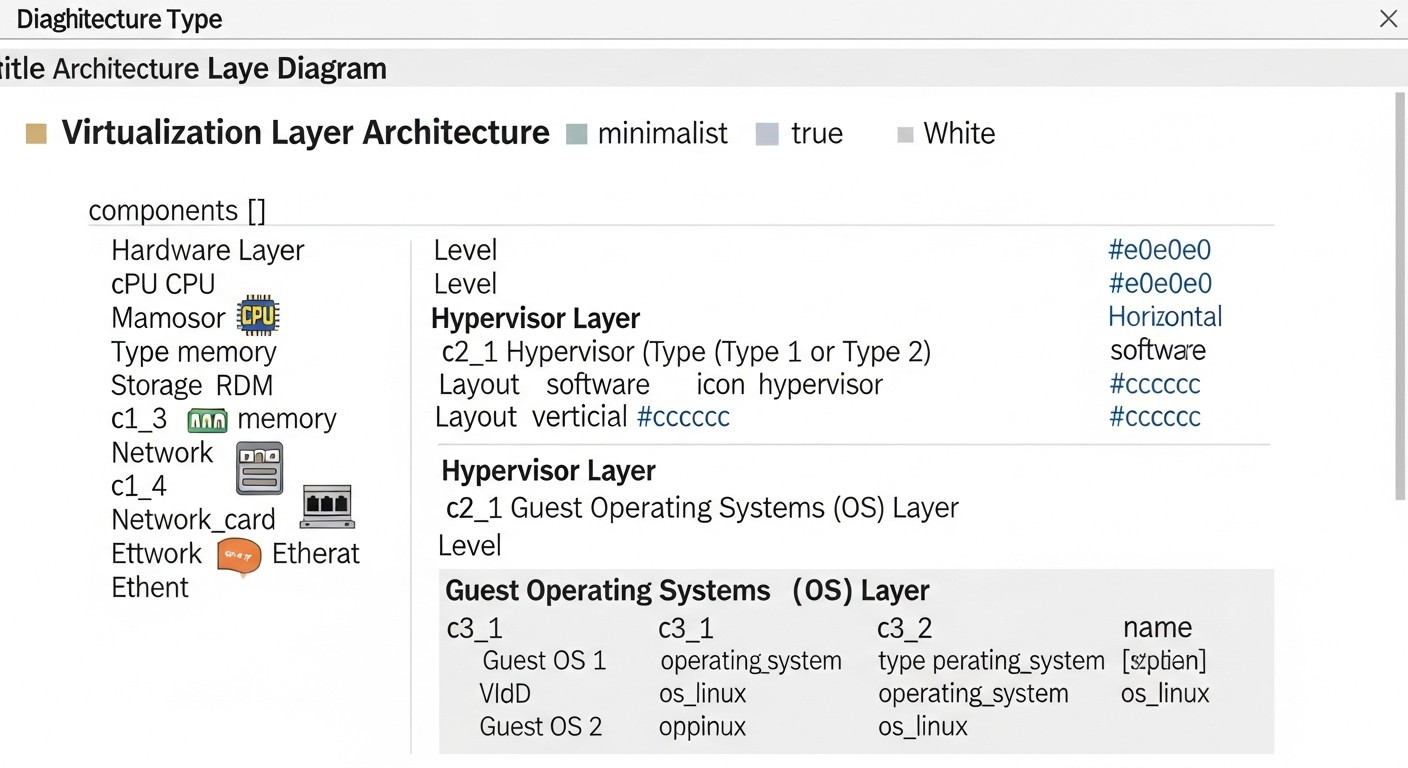Screen dimensions: 1408x768
Task: Click the os_linux label under name column
Action: 1165,693
